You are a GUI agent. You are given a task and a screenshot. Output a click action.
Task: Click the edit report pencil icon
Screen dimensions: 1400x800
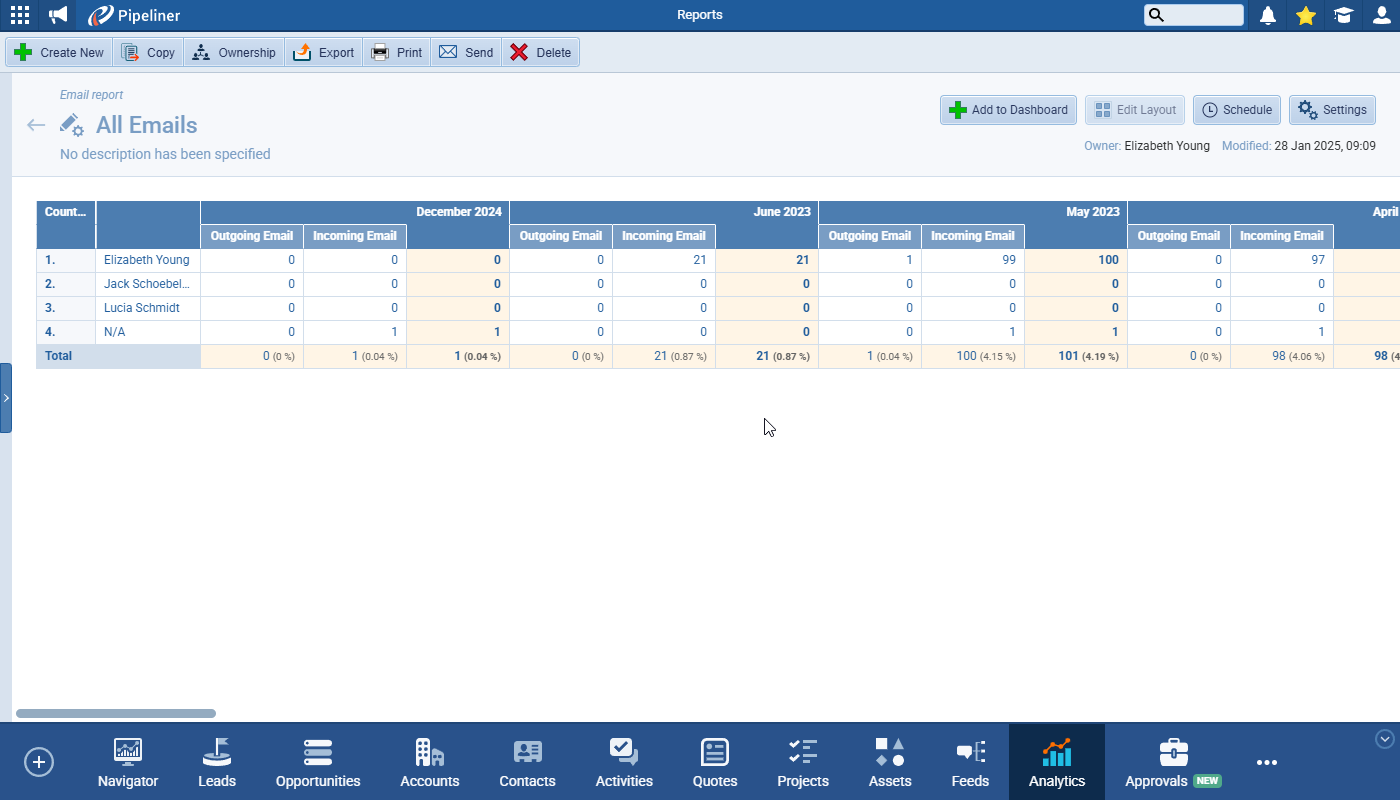coord(71,125)
